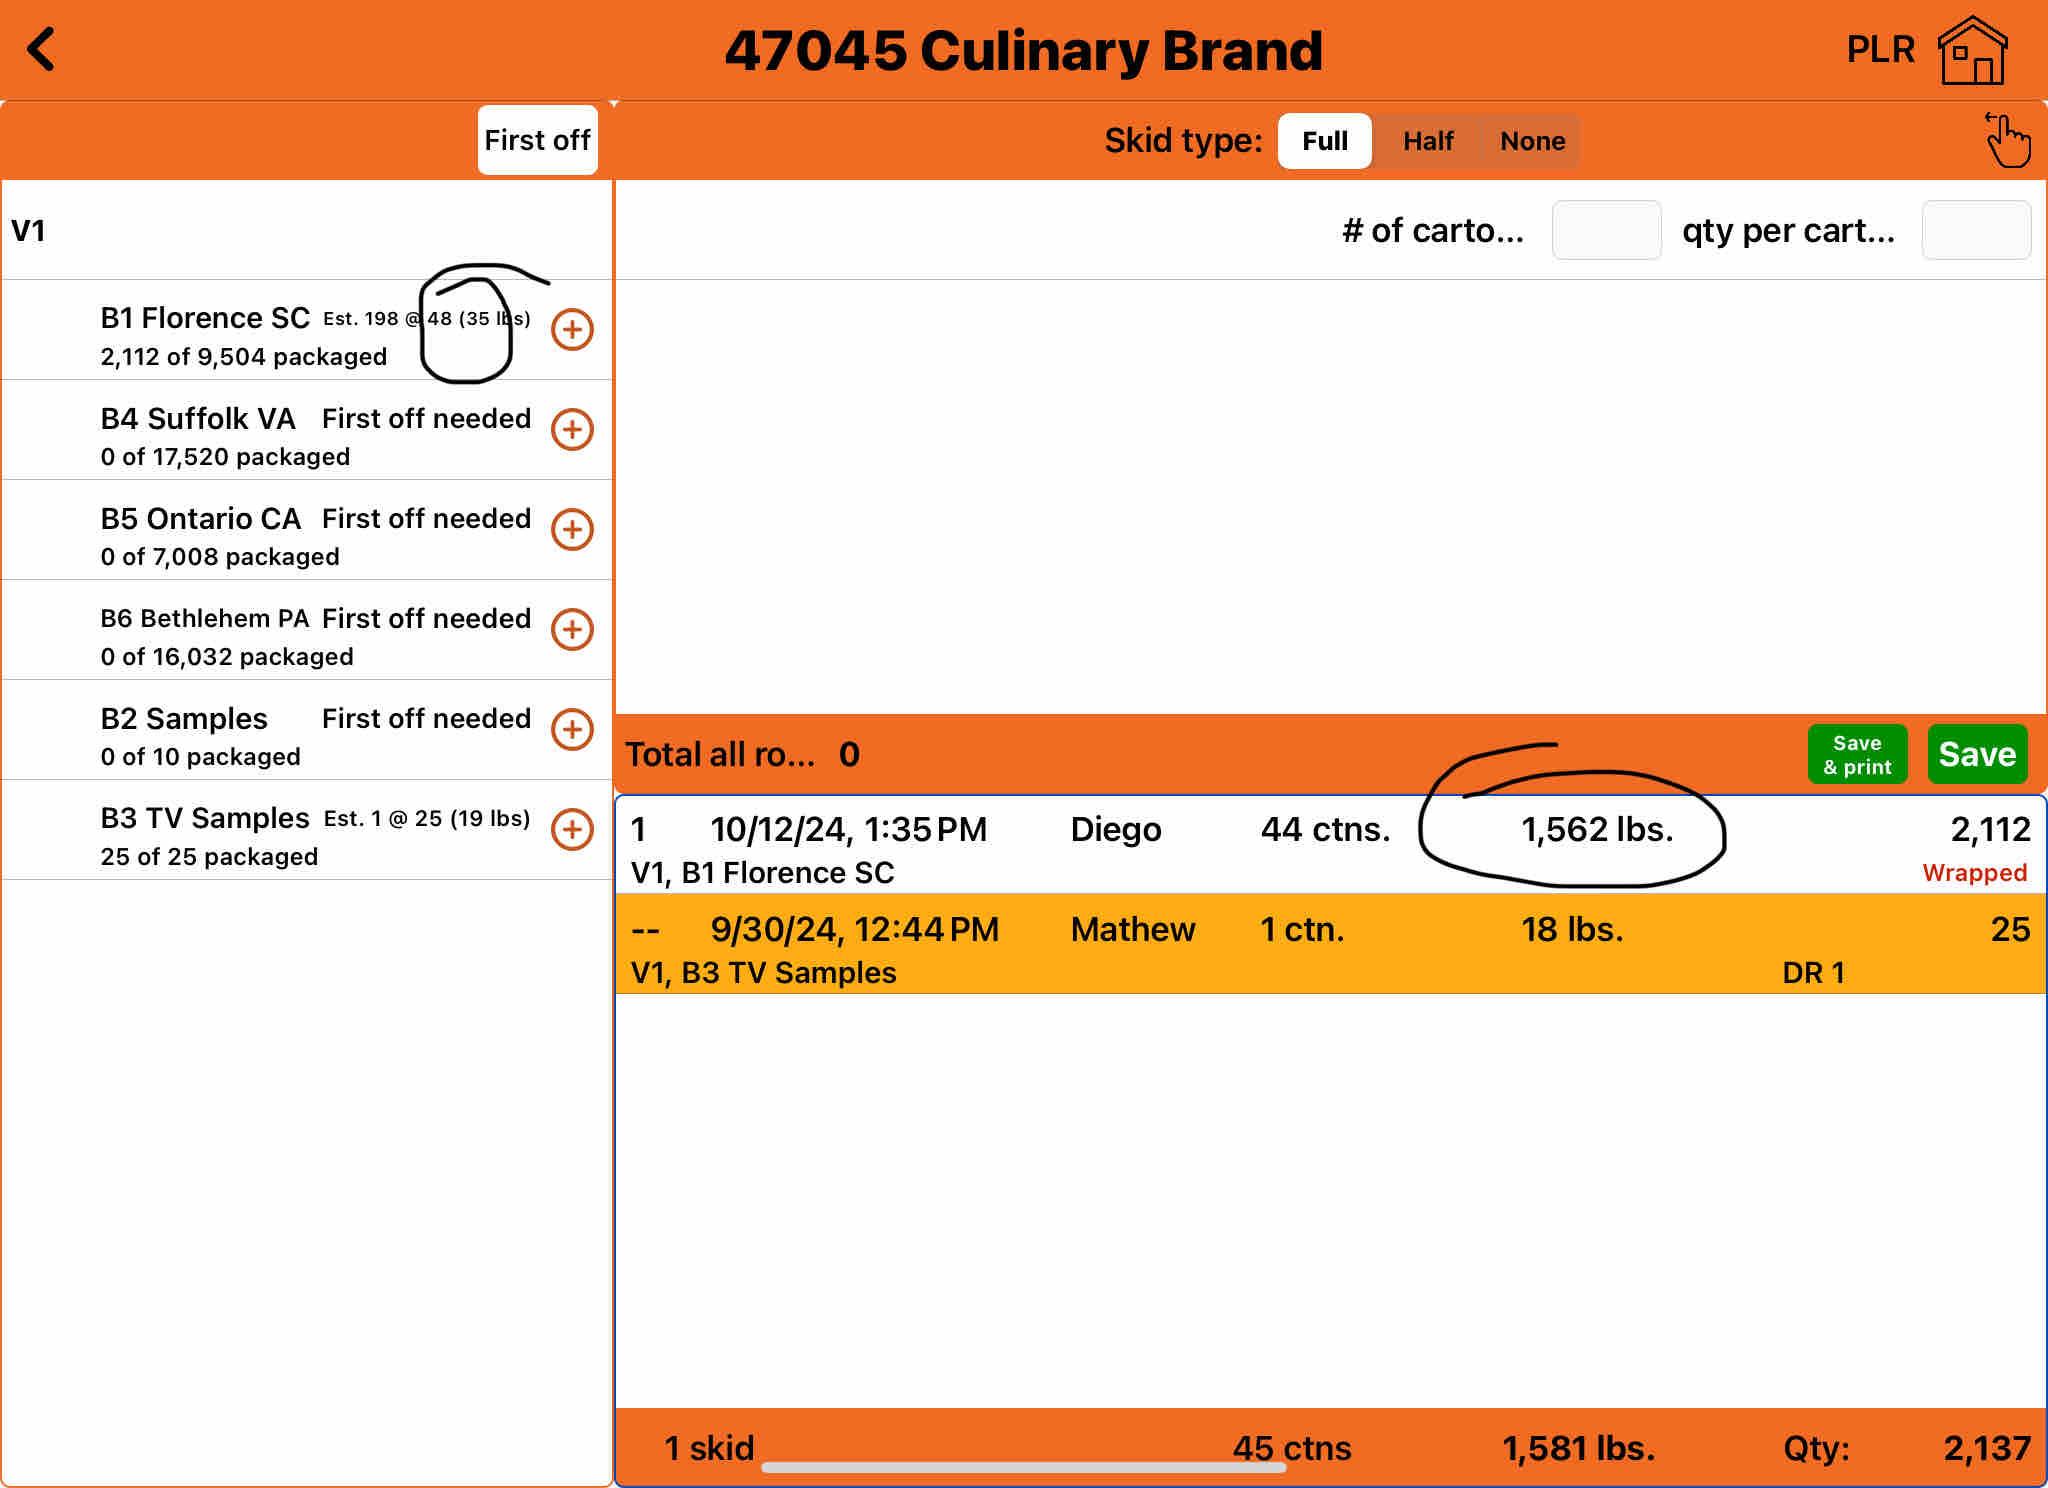The image size is (2048, 1488).
Task: Open the home icon at top right
Action: pyautogui.click(x=1972, y=50)
